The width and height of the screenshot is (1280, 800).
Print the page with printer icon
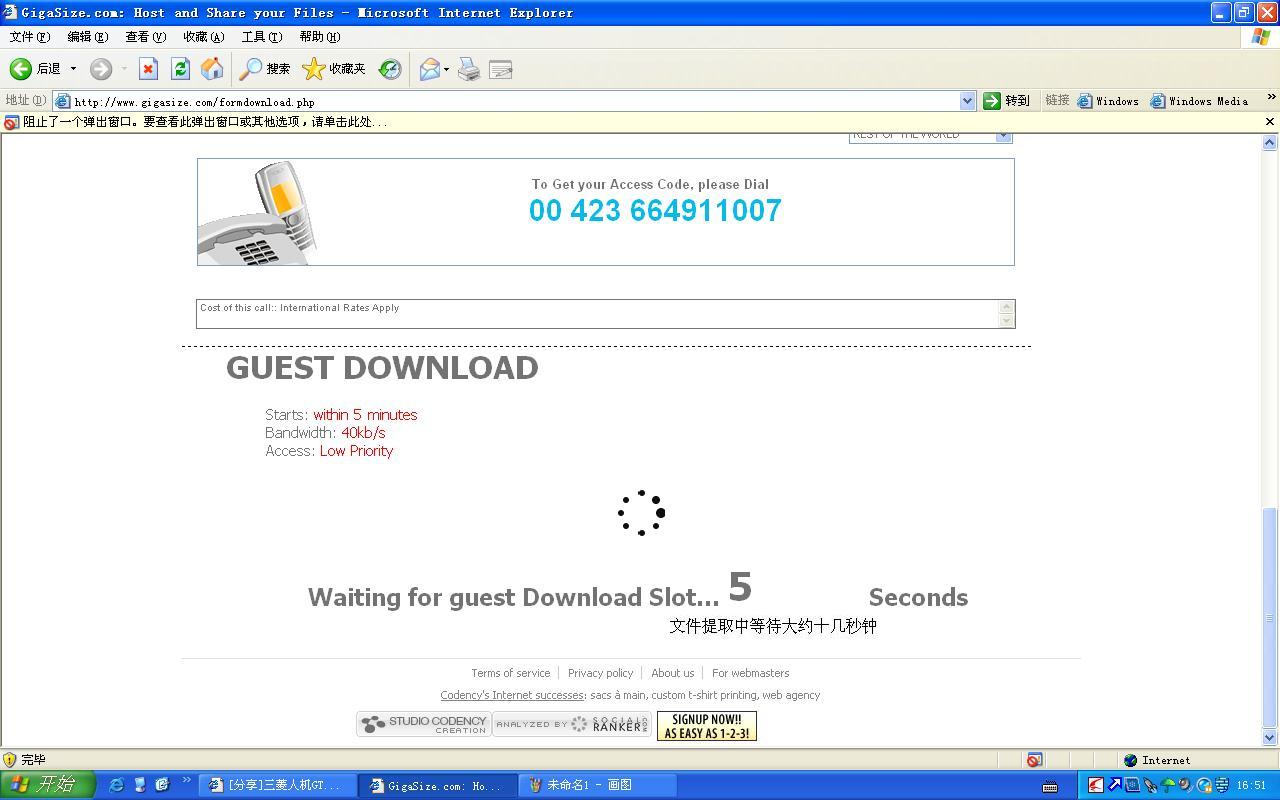pyautogui.click(x=469, y=69)
